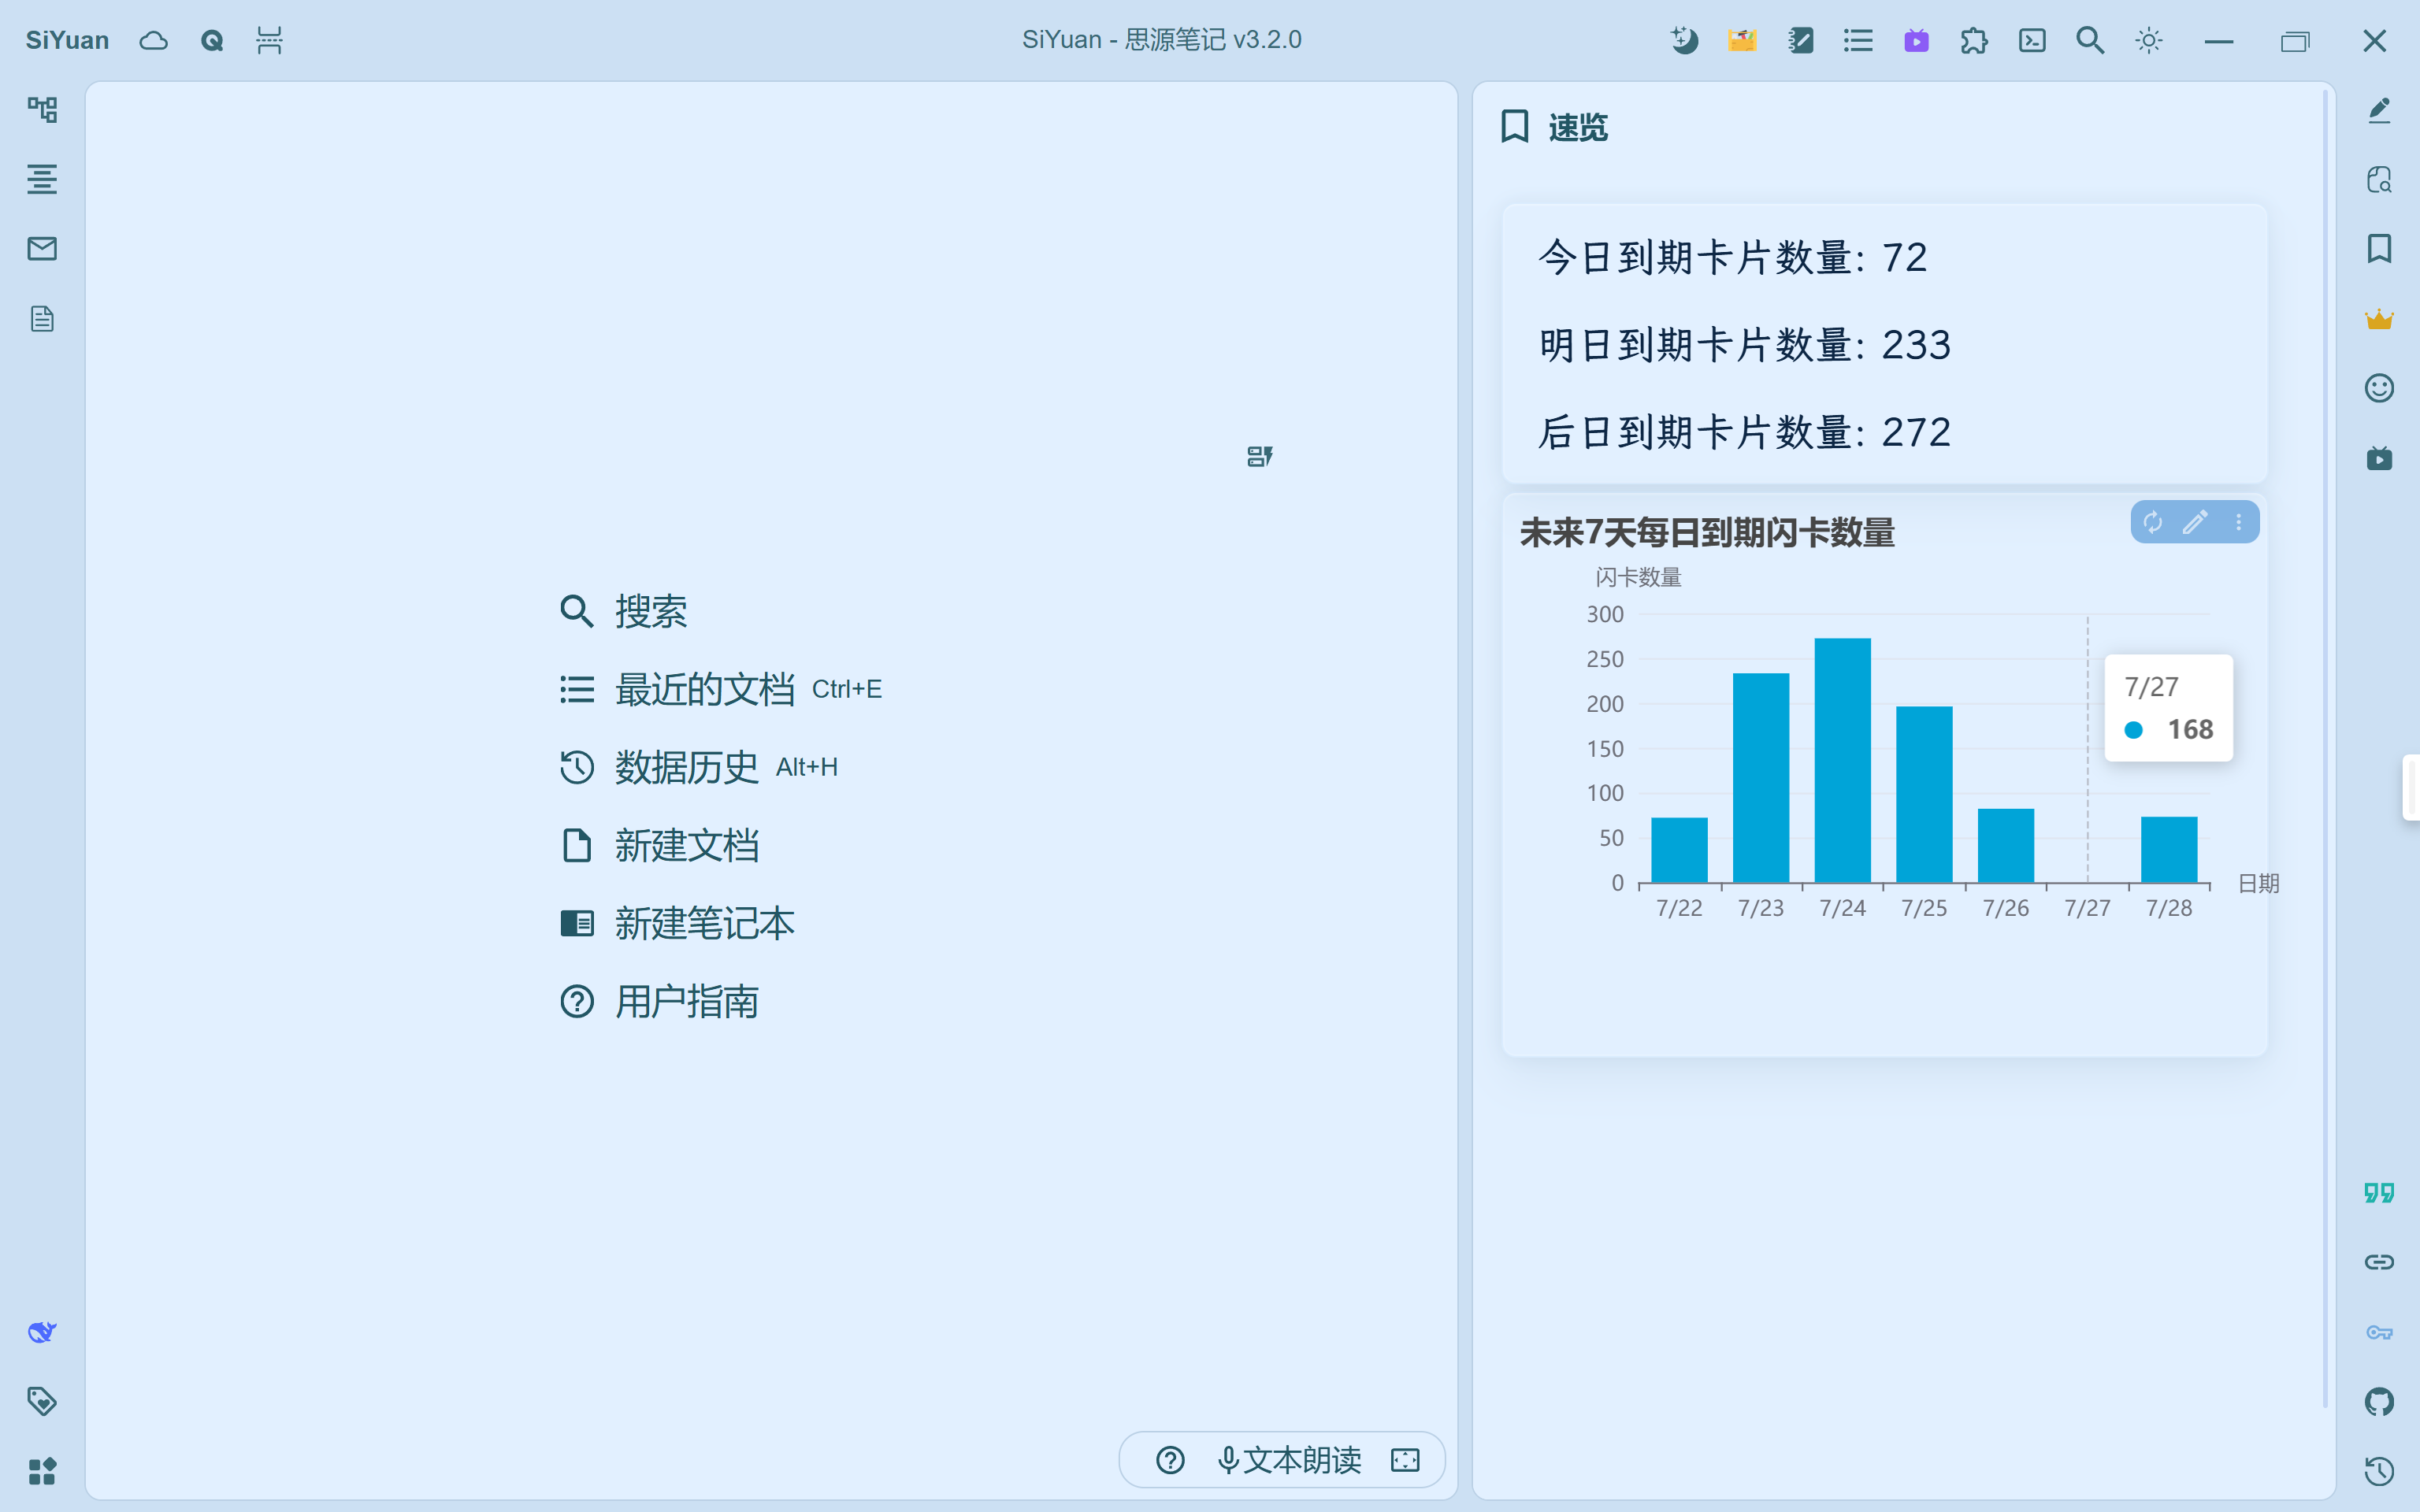The width and height of the screenshot is (2420, 1512).
Task: Toggle the light/dark appearance mode icon
Action: point(2148,40)
